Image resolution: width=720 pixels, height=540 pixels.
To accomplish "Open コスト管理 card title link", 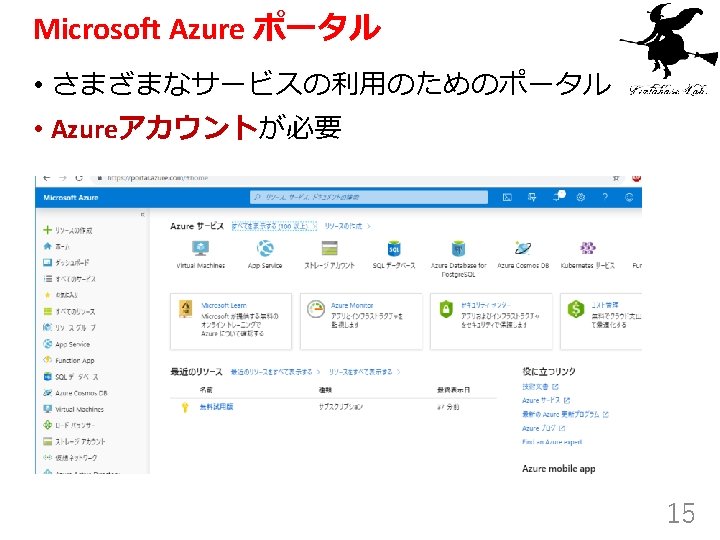I will [605, 305].
